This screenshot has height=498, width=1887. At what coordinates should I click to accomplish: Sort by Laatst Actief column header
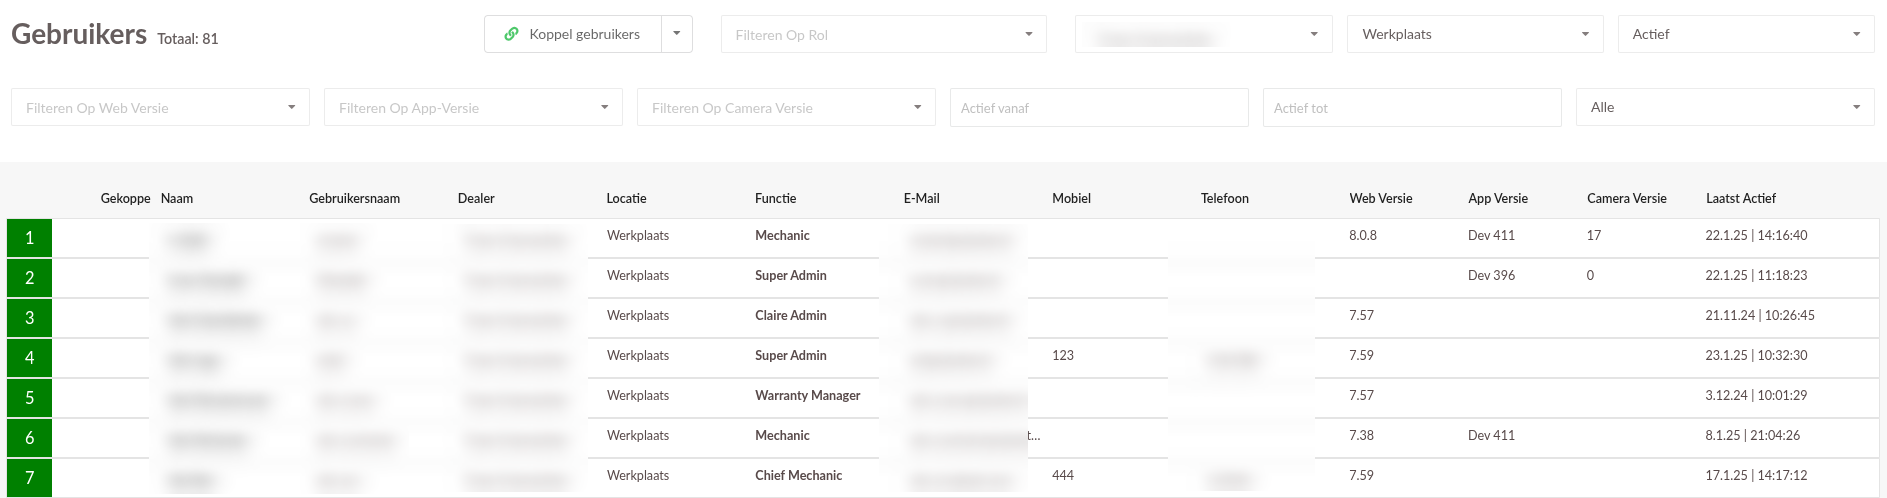(x=1741, y=198)
